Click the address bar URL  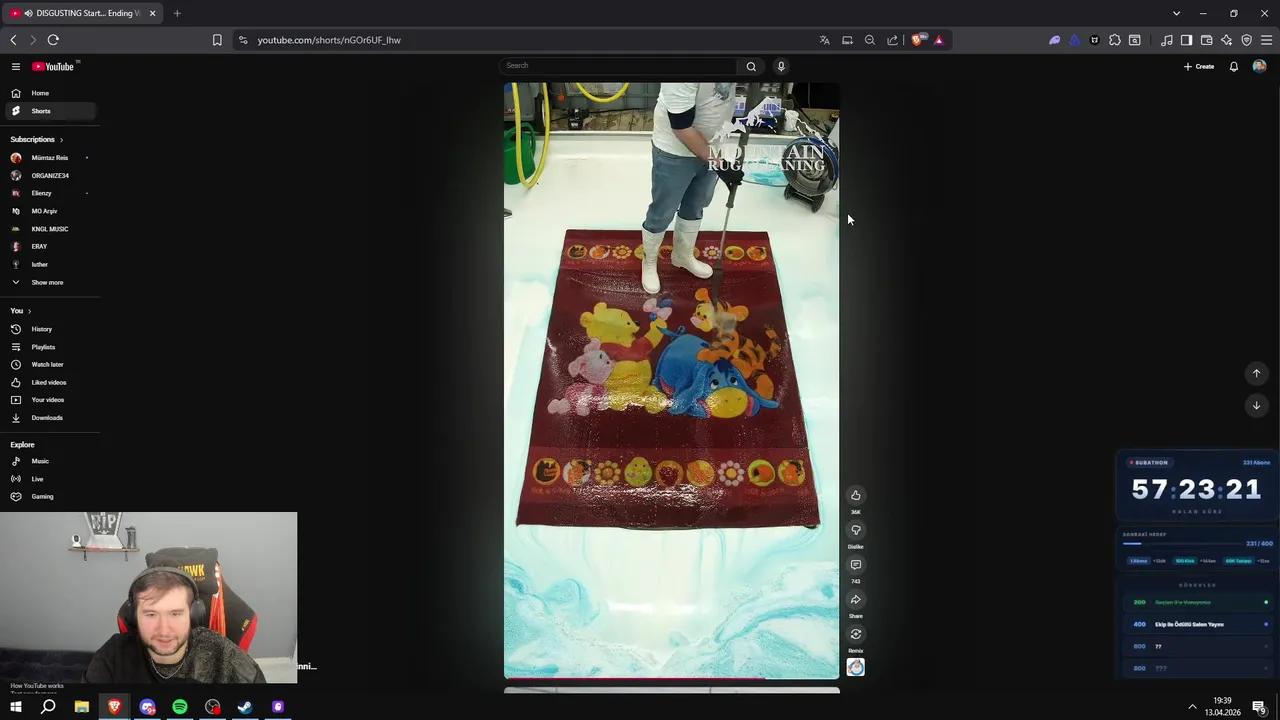coord(329,40)
